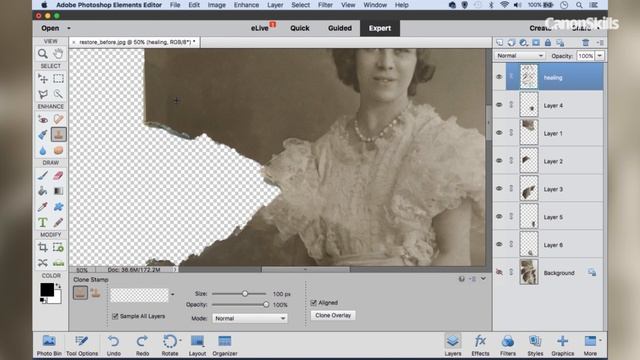Select the Rectangular Marquee tool

[x=58, y=78]
